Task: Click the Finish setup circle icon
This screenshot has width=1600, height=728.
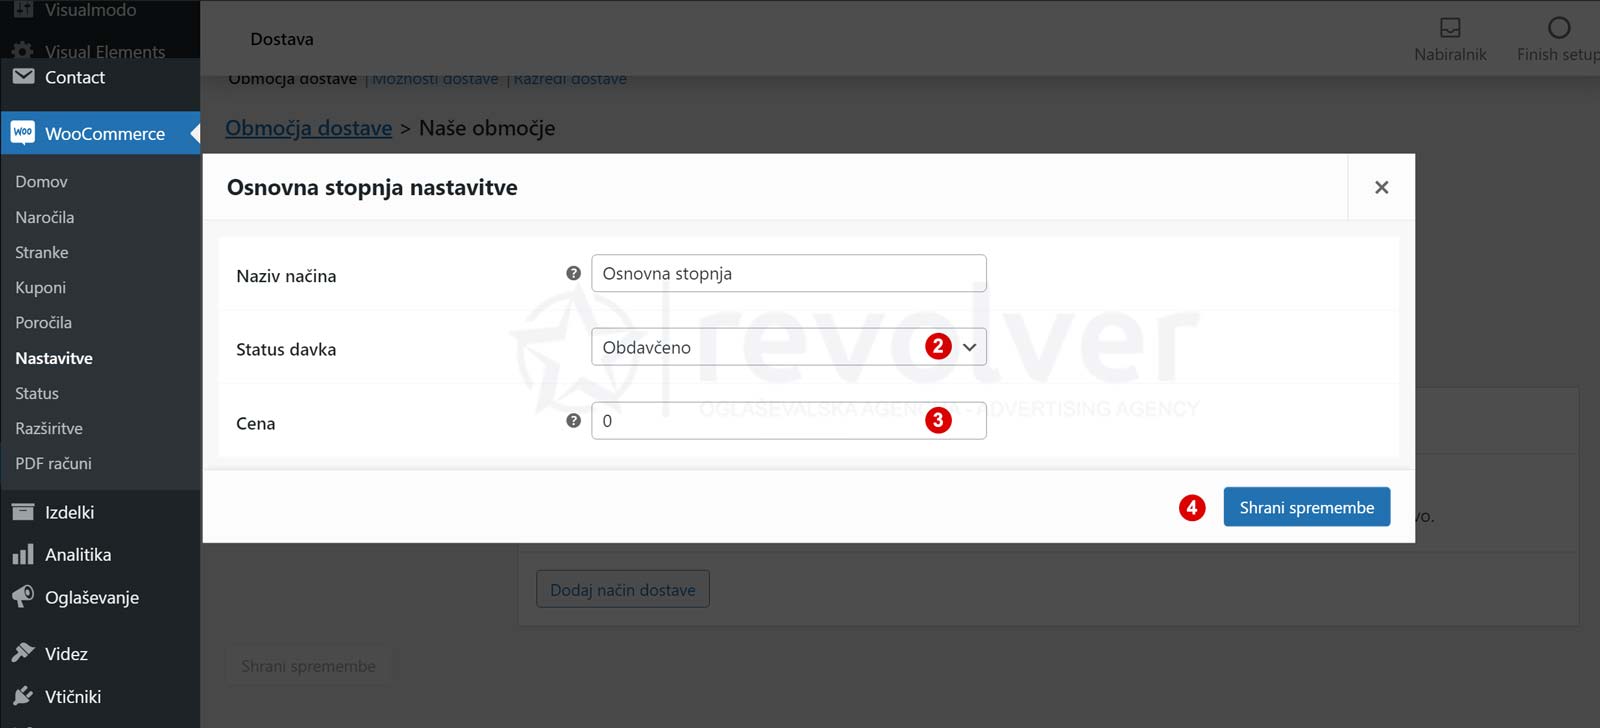Action: tap(1558, 28)
